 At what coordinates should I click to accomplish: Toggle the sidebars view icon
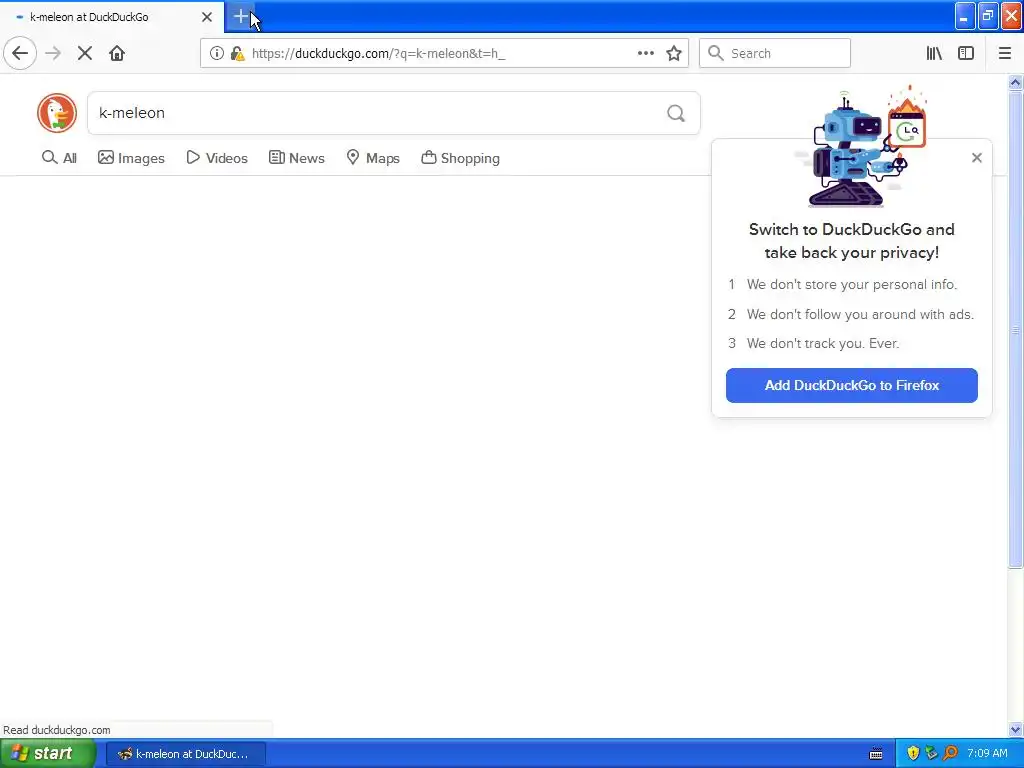coord(966,53)
